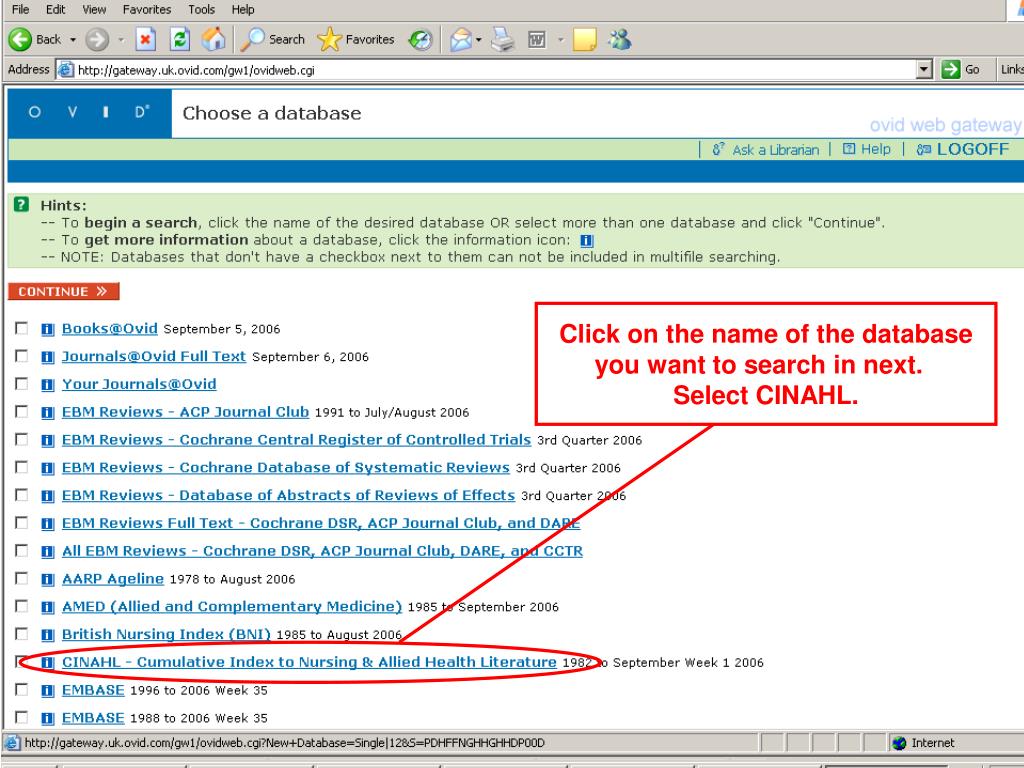Click the Mail envelope icon
The height and width of the screenshot is (768, 1024).
click(460, 40)
